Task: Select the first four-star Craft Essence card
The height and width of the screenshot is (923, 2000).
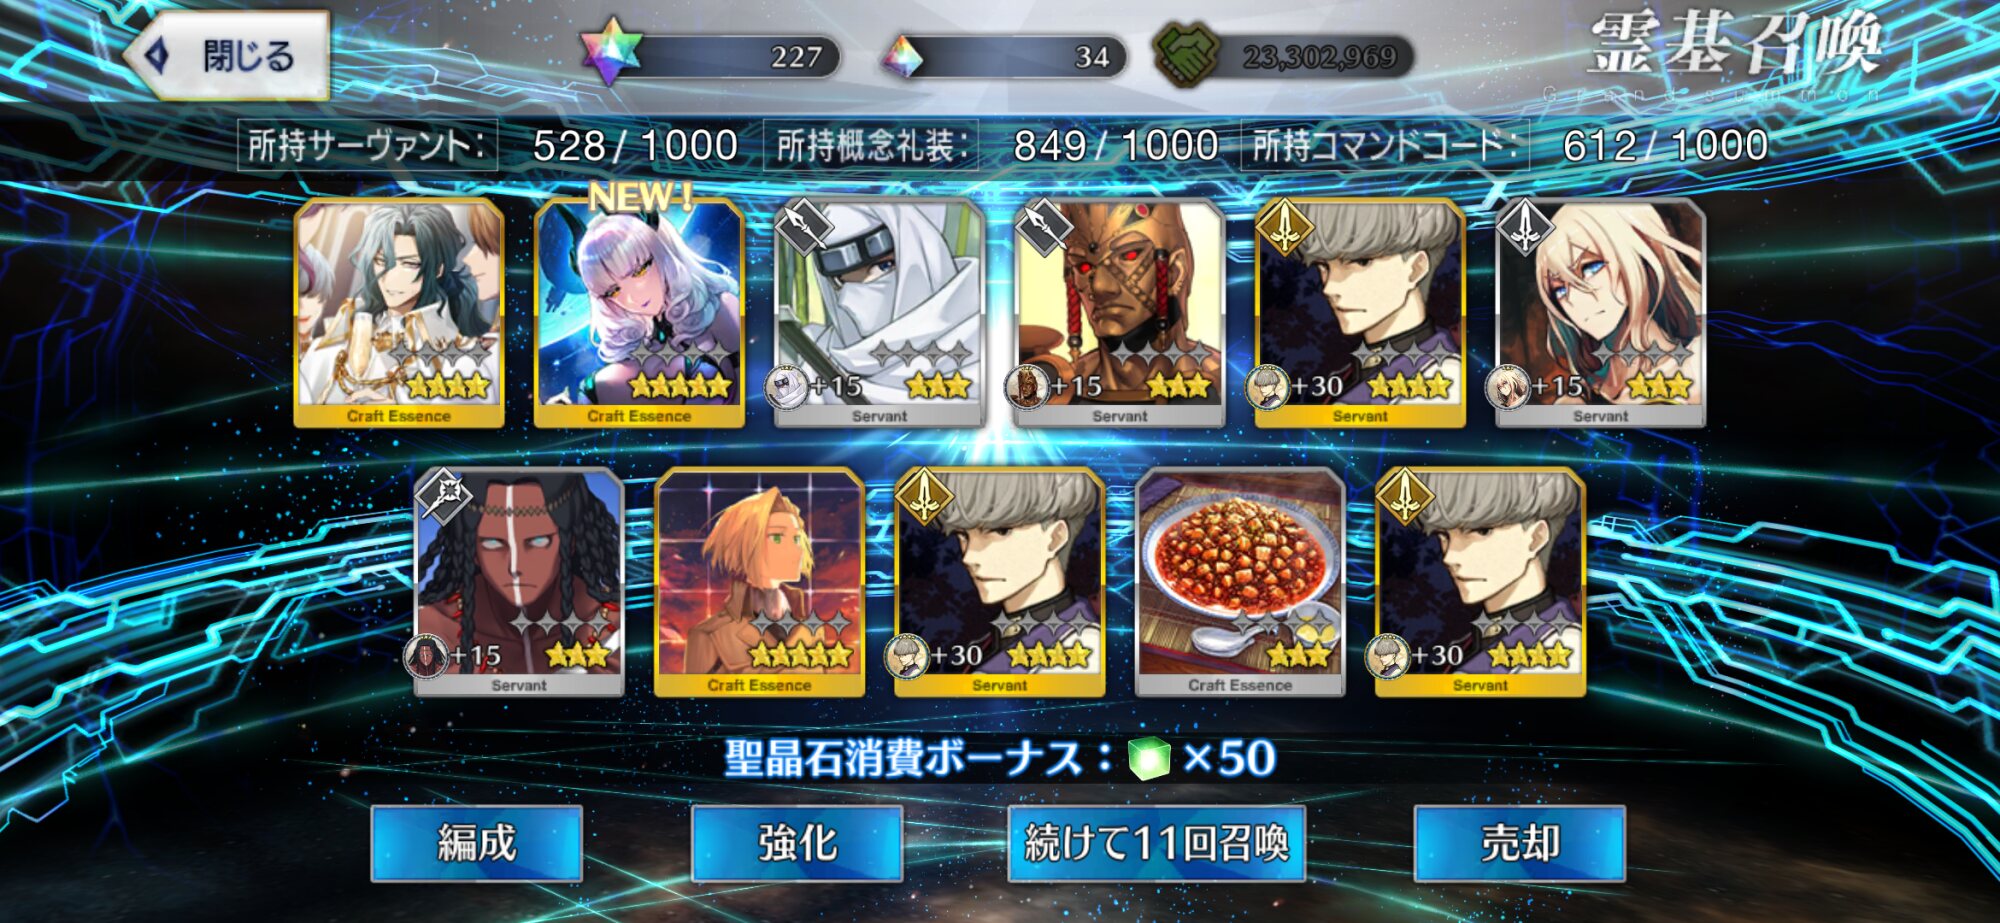Action: pyautogui.click(x=399, y=313)
